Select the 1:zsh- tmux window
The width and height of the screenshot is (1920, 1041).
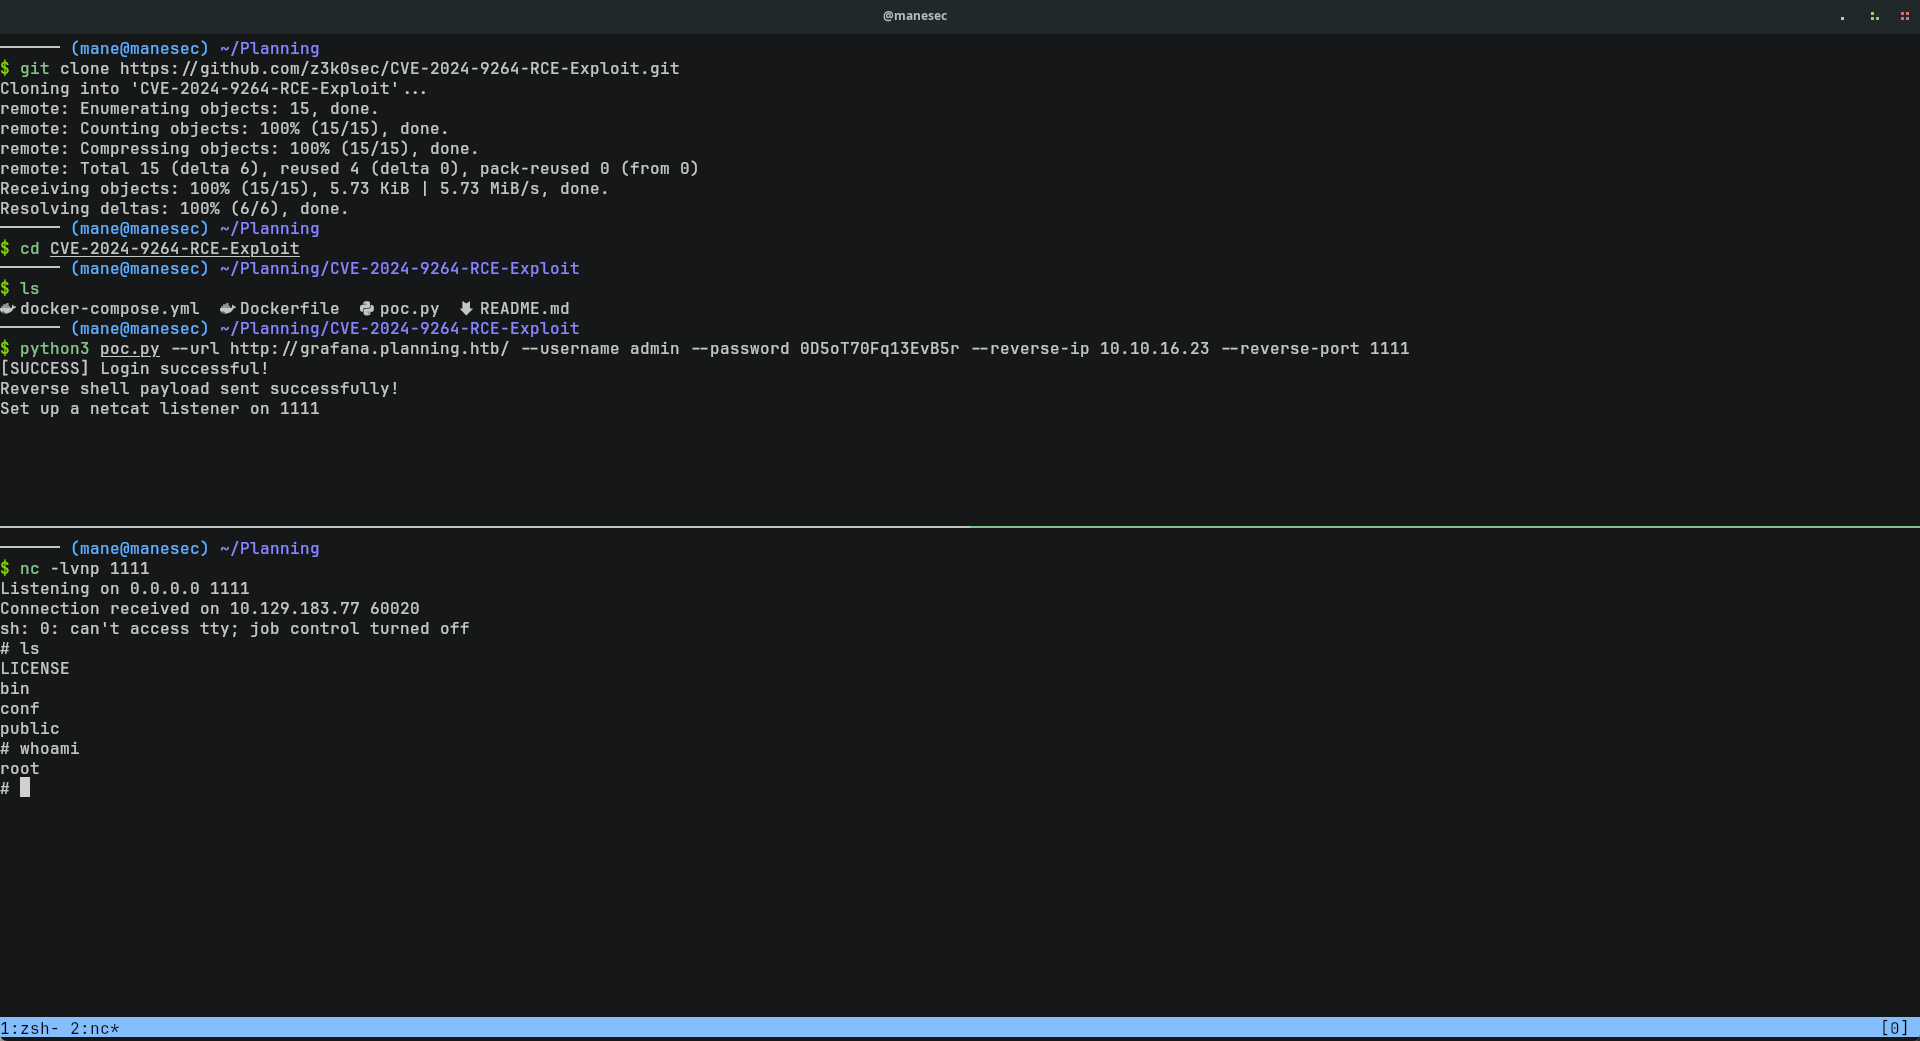pos(30,1028)
